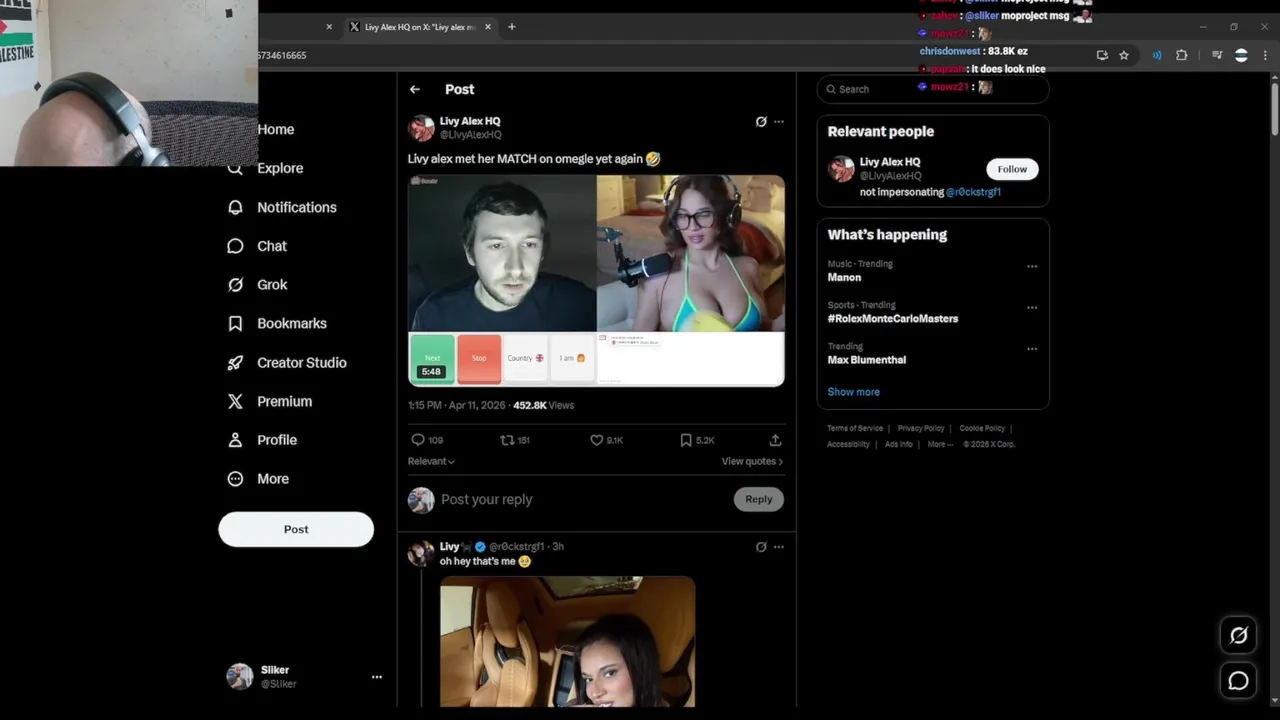The height and width of the screenshot is (720, 1280).
Task: Click the Creator Studio rocket icon
Action: [x=235, y=362]
